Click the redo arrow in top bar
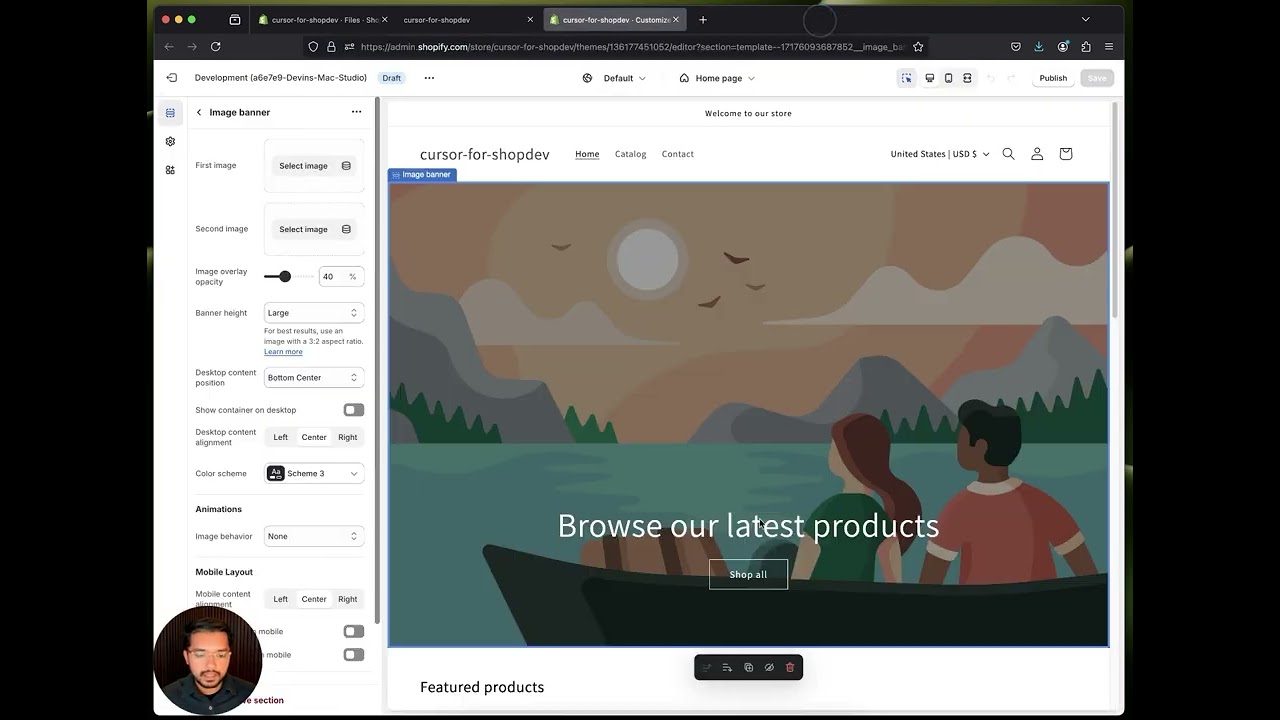This screenshot has width=1280, height=720. point(1011,78)
